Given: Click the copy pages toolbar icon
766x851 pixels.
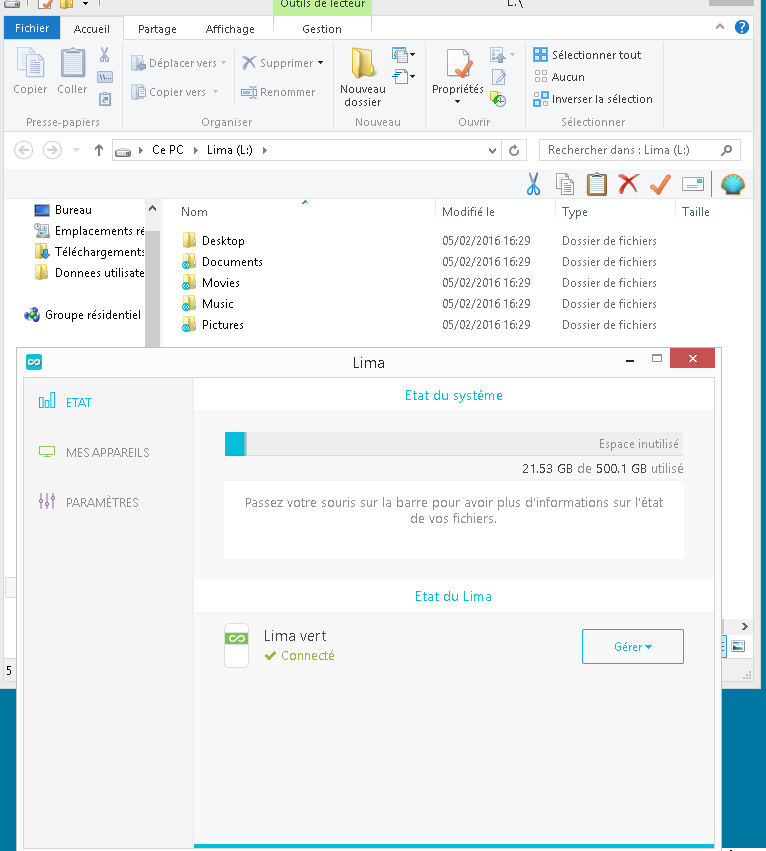Looking at the screenshot, I should click(565, 184).
